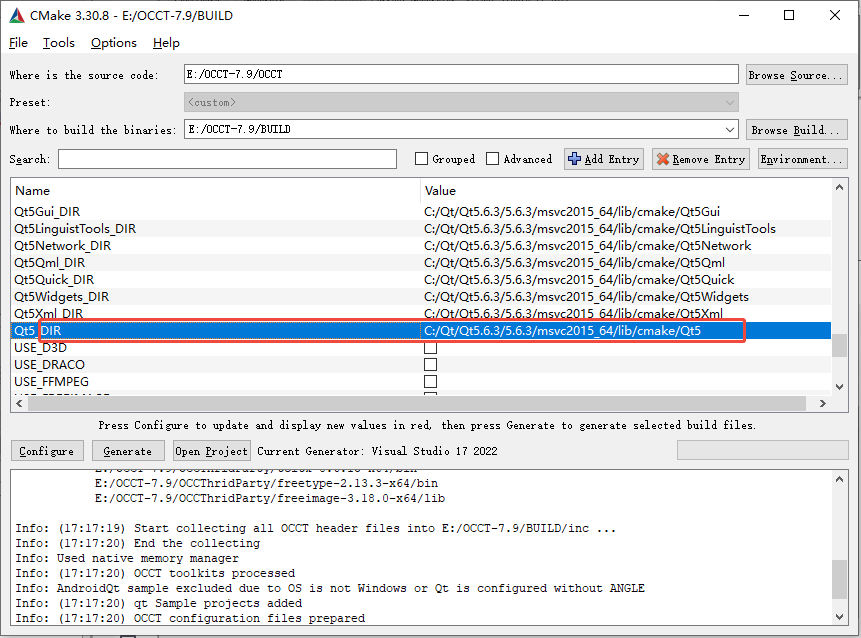Enable the USE_D3D checkbox

coord(430,348)
